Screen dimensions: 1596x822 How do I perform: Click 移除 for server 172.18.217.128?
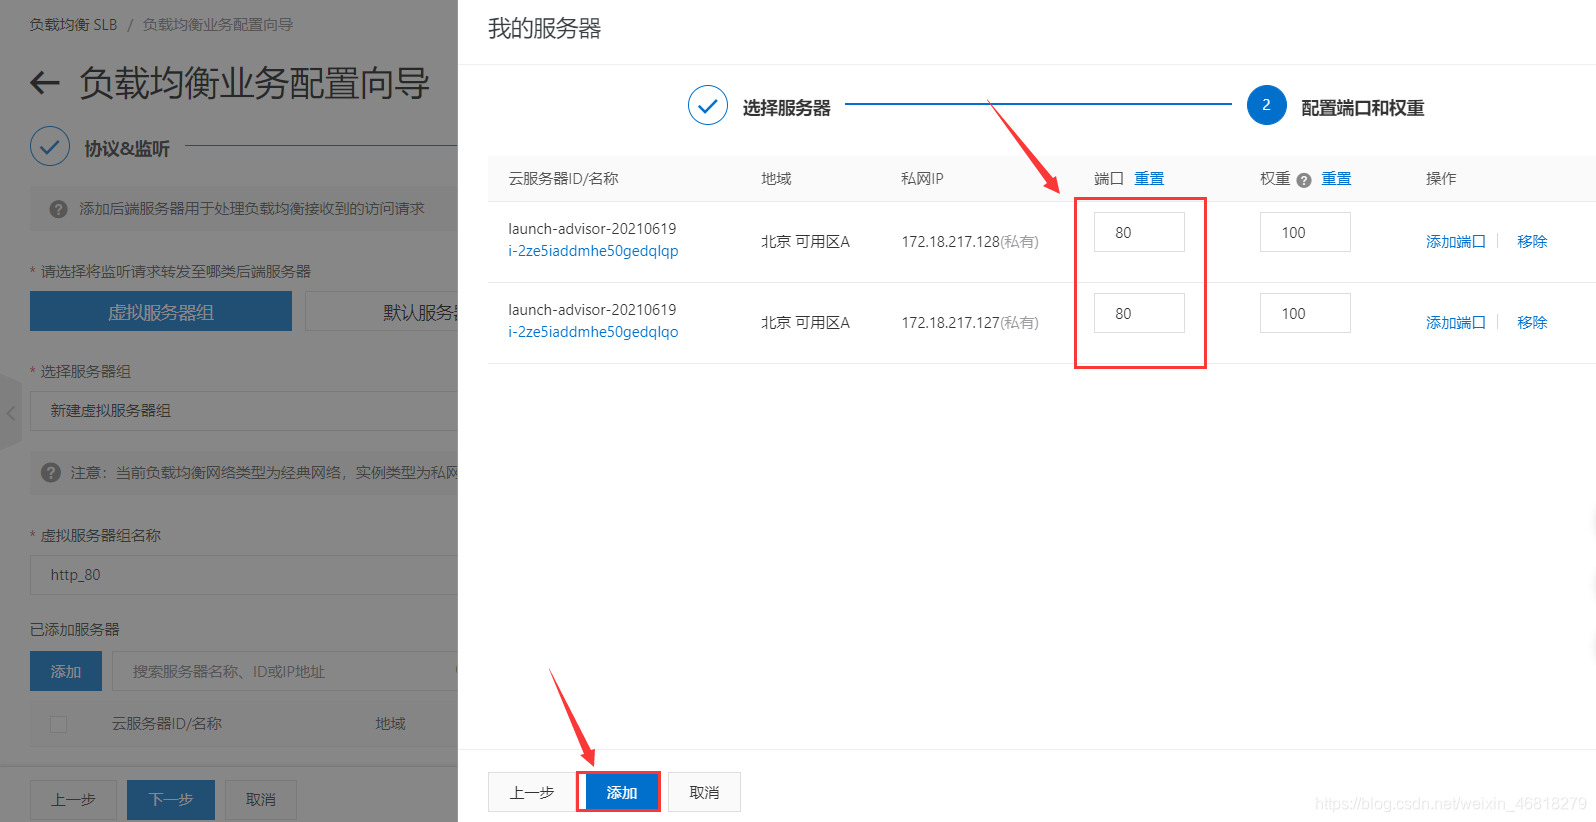[x=1532, y=241]
